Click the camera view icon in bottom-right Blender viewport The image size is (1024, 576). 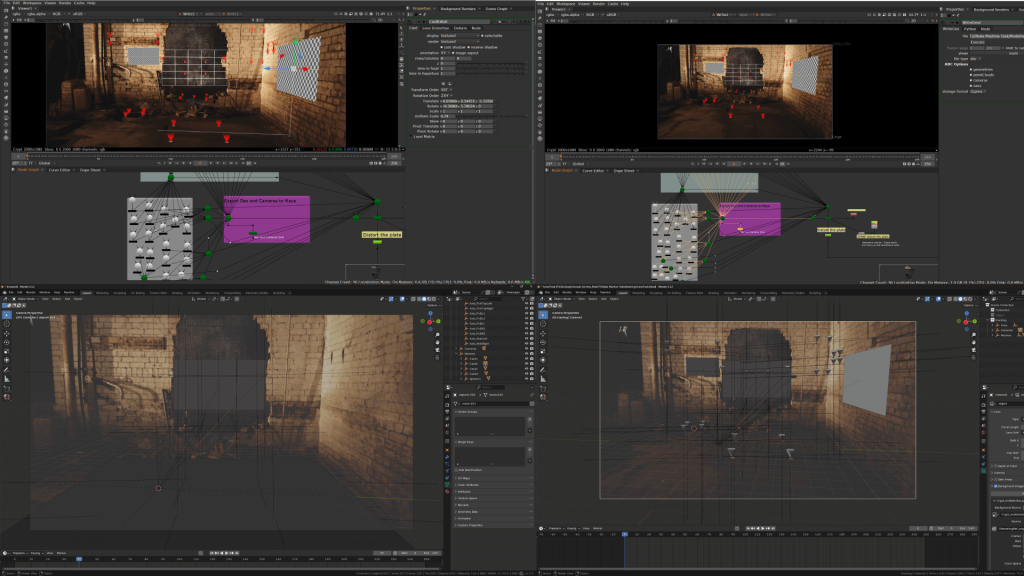[x=974, y=350]
